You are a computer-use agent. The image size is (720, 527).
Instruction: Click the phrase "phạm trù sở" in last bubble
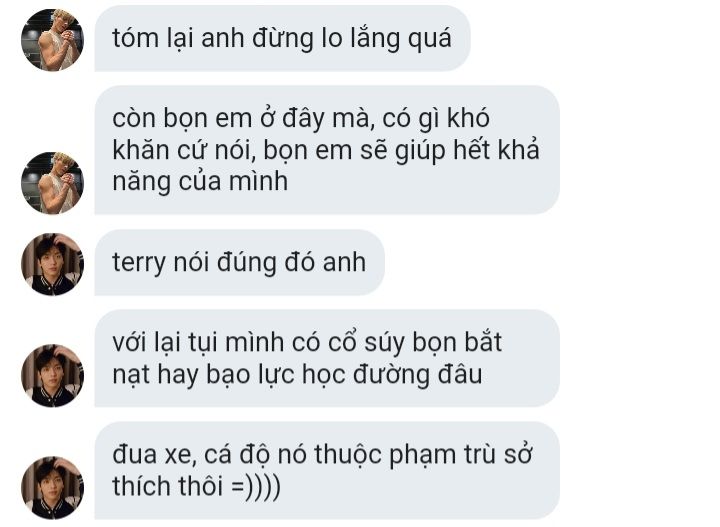click(x=461, y=455)
